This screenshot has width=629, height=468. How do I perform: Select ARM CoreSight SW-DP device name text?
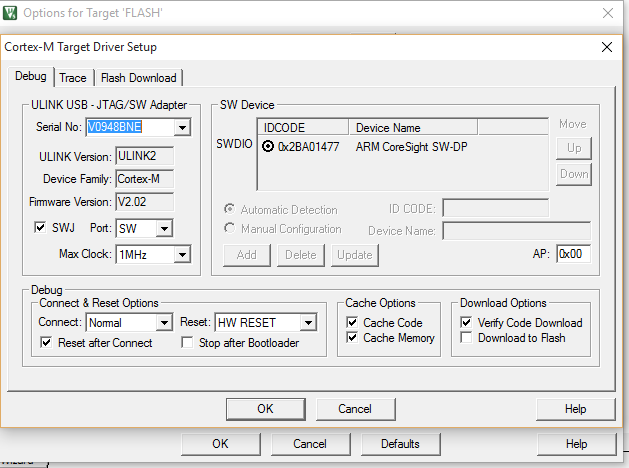point(412,147)
